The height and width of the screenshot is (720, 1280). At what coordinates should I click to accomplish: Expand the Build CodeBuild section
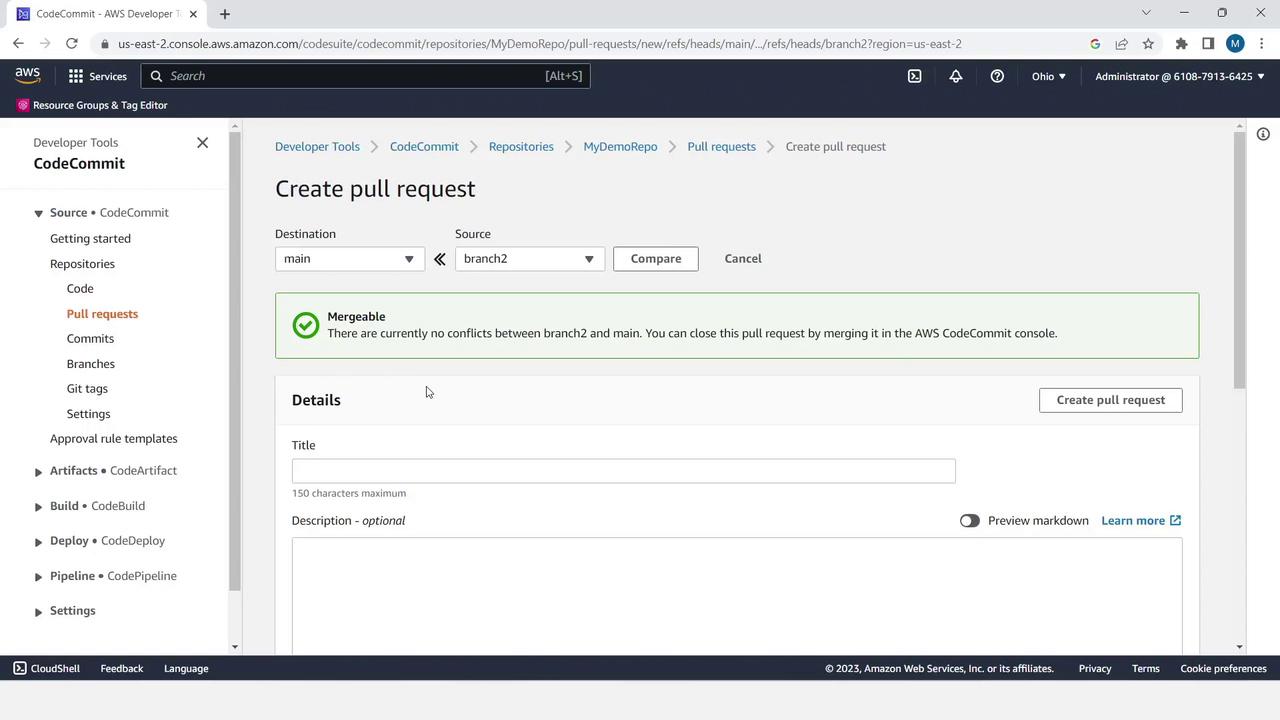38,507
